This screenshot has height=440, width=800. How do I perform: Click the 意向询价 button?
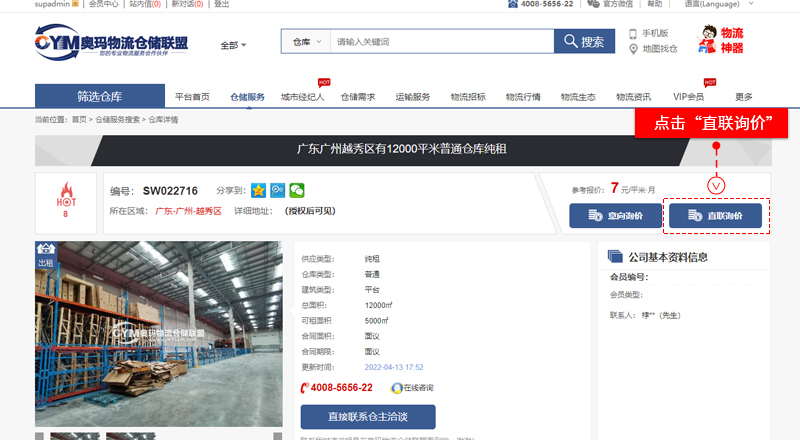coord(615,215)
